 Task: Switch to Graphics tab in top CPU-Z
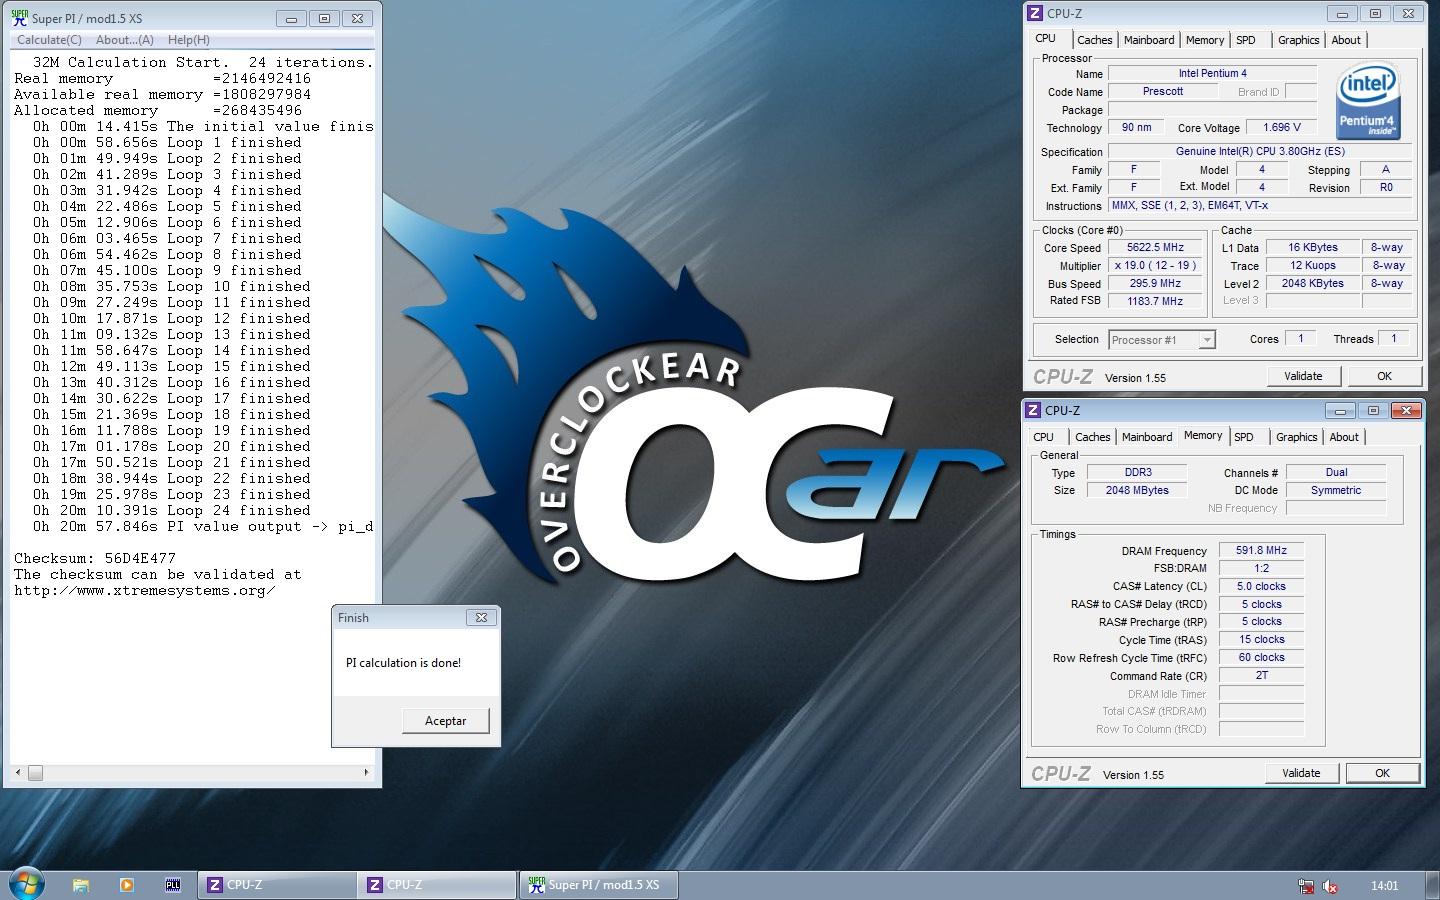coord(1298,40)
